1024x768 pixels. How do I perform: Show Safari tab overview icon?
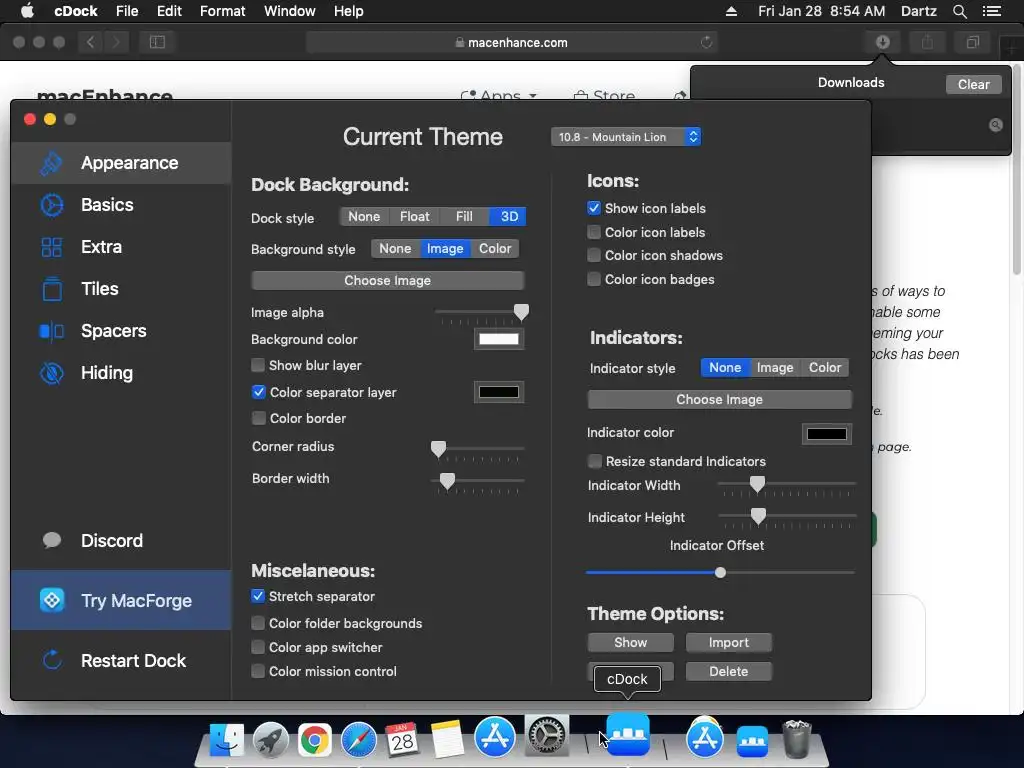[972, 42]
